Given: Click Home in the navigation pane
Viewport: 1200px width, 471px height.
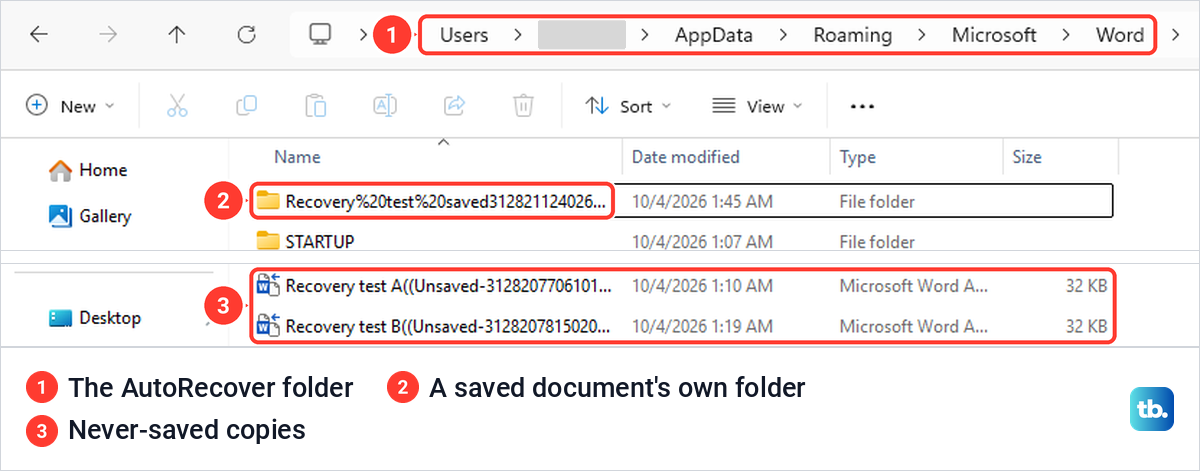Looking at the screenshot, I should (x=103, y=170).
